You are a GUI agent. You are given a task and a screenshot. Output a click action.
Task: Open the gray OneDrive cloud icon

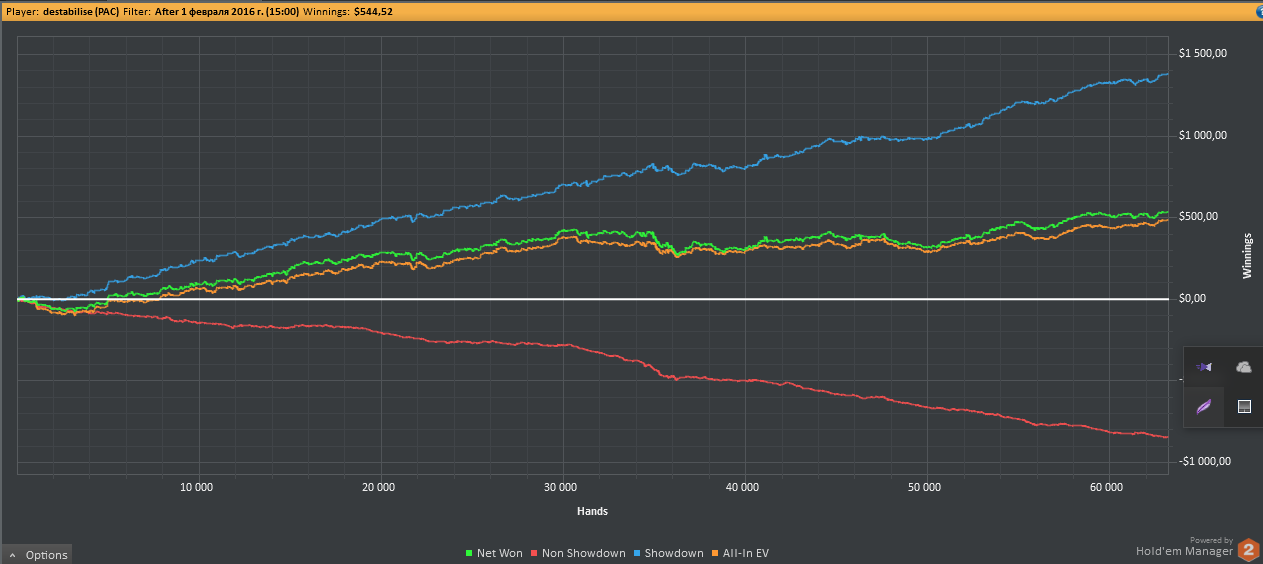point(1244,367)
